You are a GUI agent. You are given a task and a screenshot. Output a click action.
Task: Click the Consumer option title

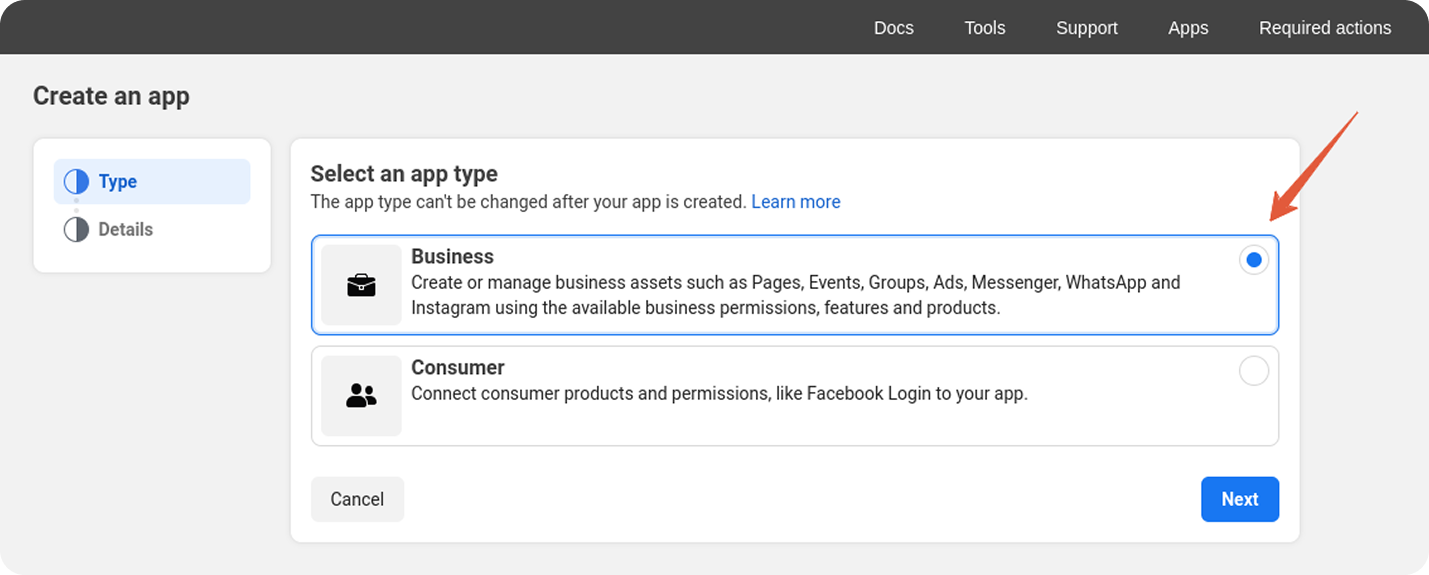pyautogui.click(x=458, y=368)
